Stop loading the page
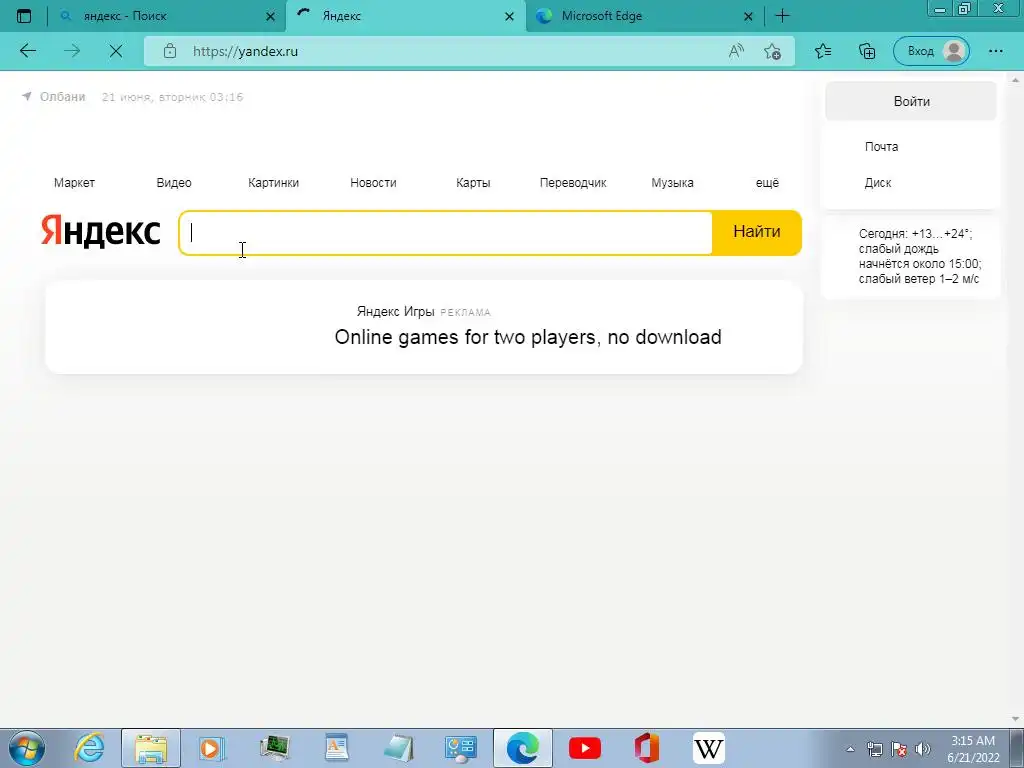Image resolution: width=1024 pixels, height=768 pixels. [116, 51]
